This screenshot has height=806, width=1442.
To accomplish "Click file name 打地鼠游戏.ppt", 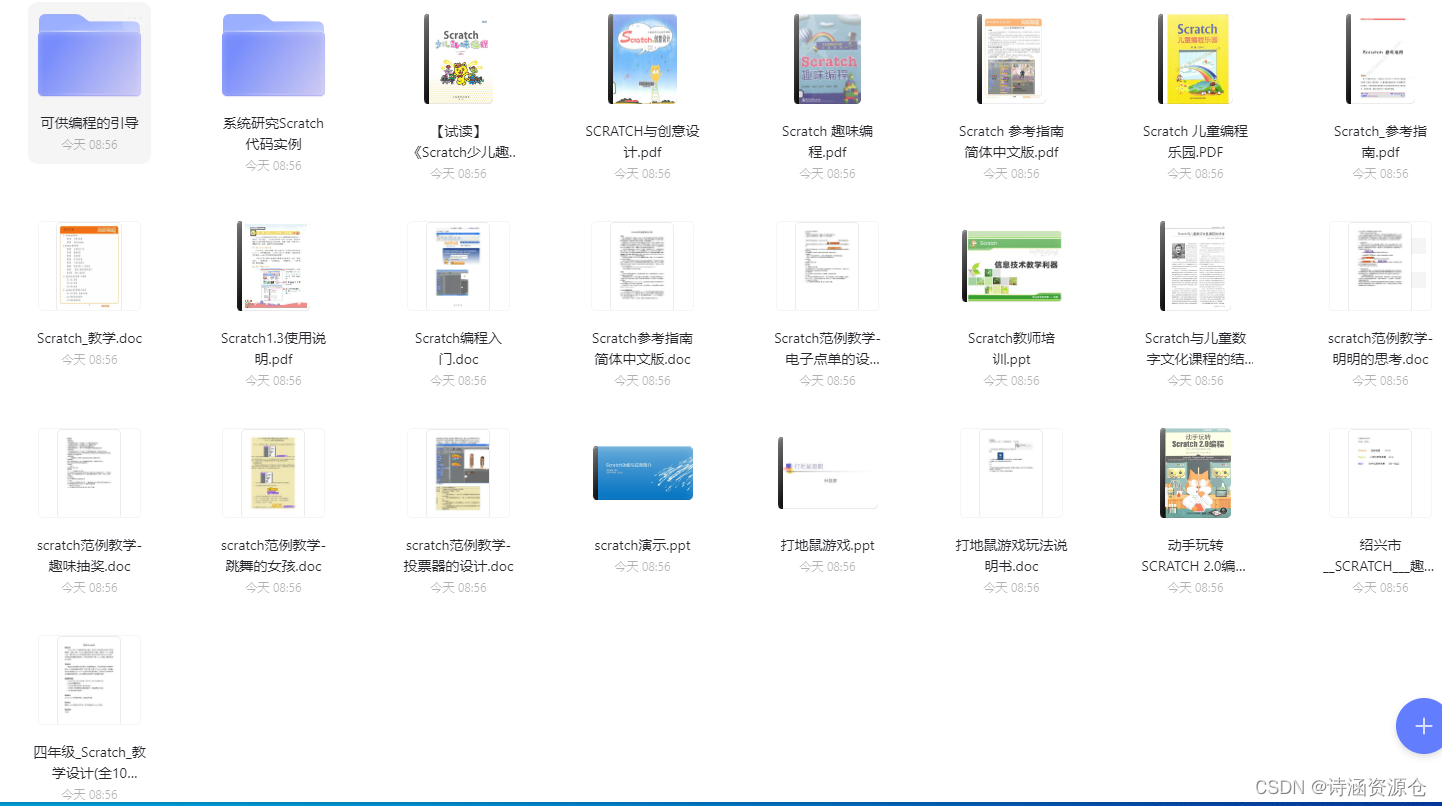I will click(x=827, y=545).
